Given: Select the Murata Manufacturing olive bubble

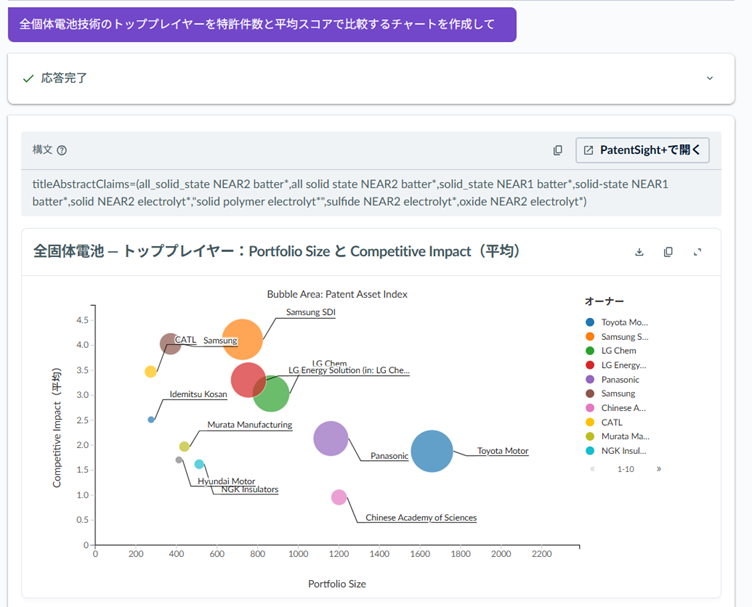Looking at the screenshot, I should pos(184,446).
